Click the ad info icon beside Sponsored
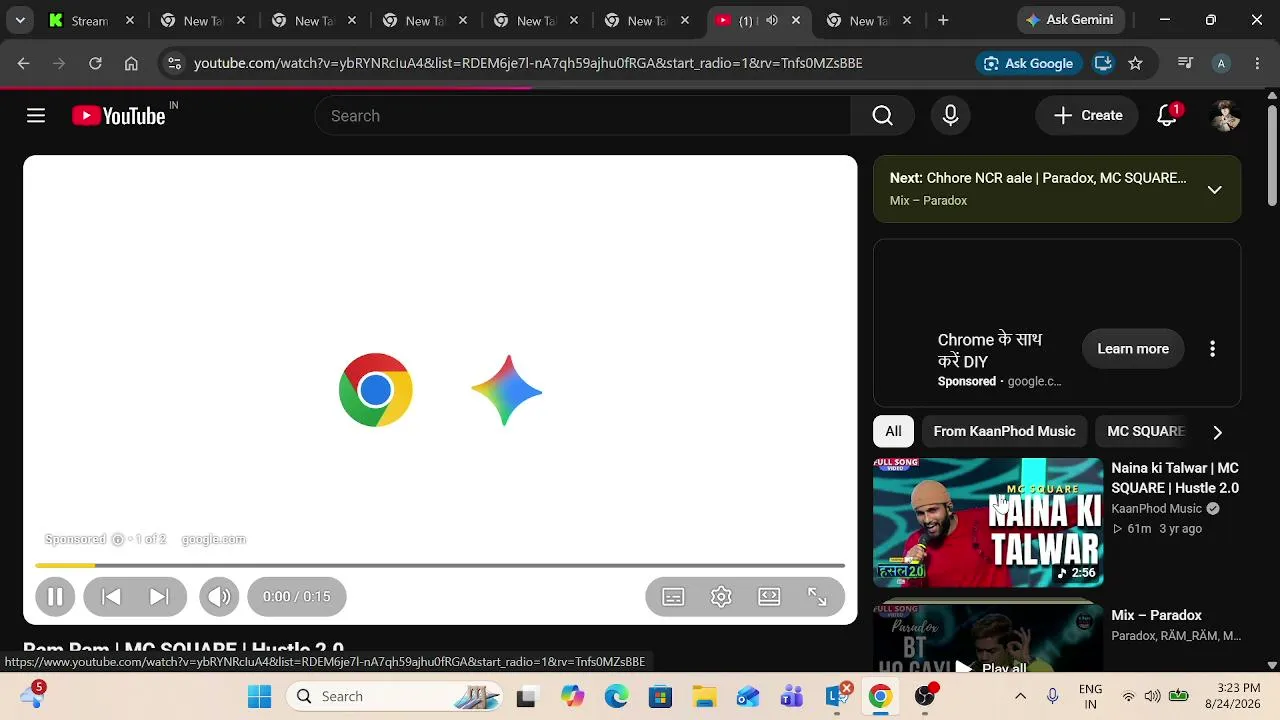The height and width of the screenshot is (720, 1280). [118, 539]
